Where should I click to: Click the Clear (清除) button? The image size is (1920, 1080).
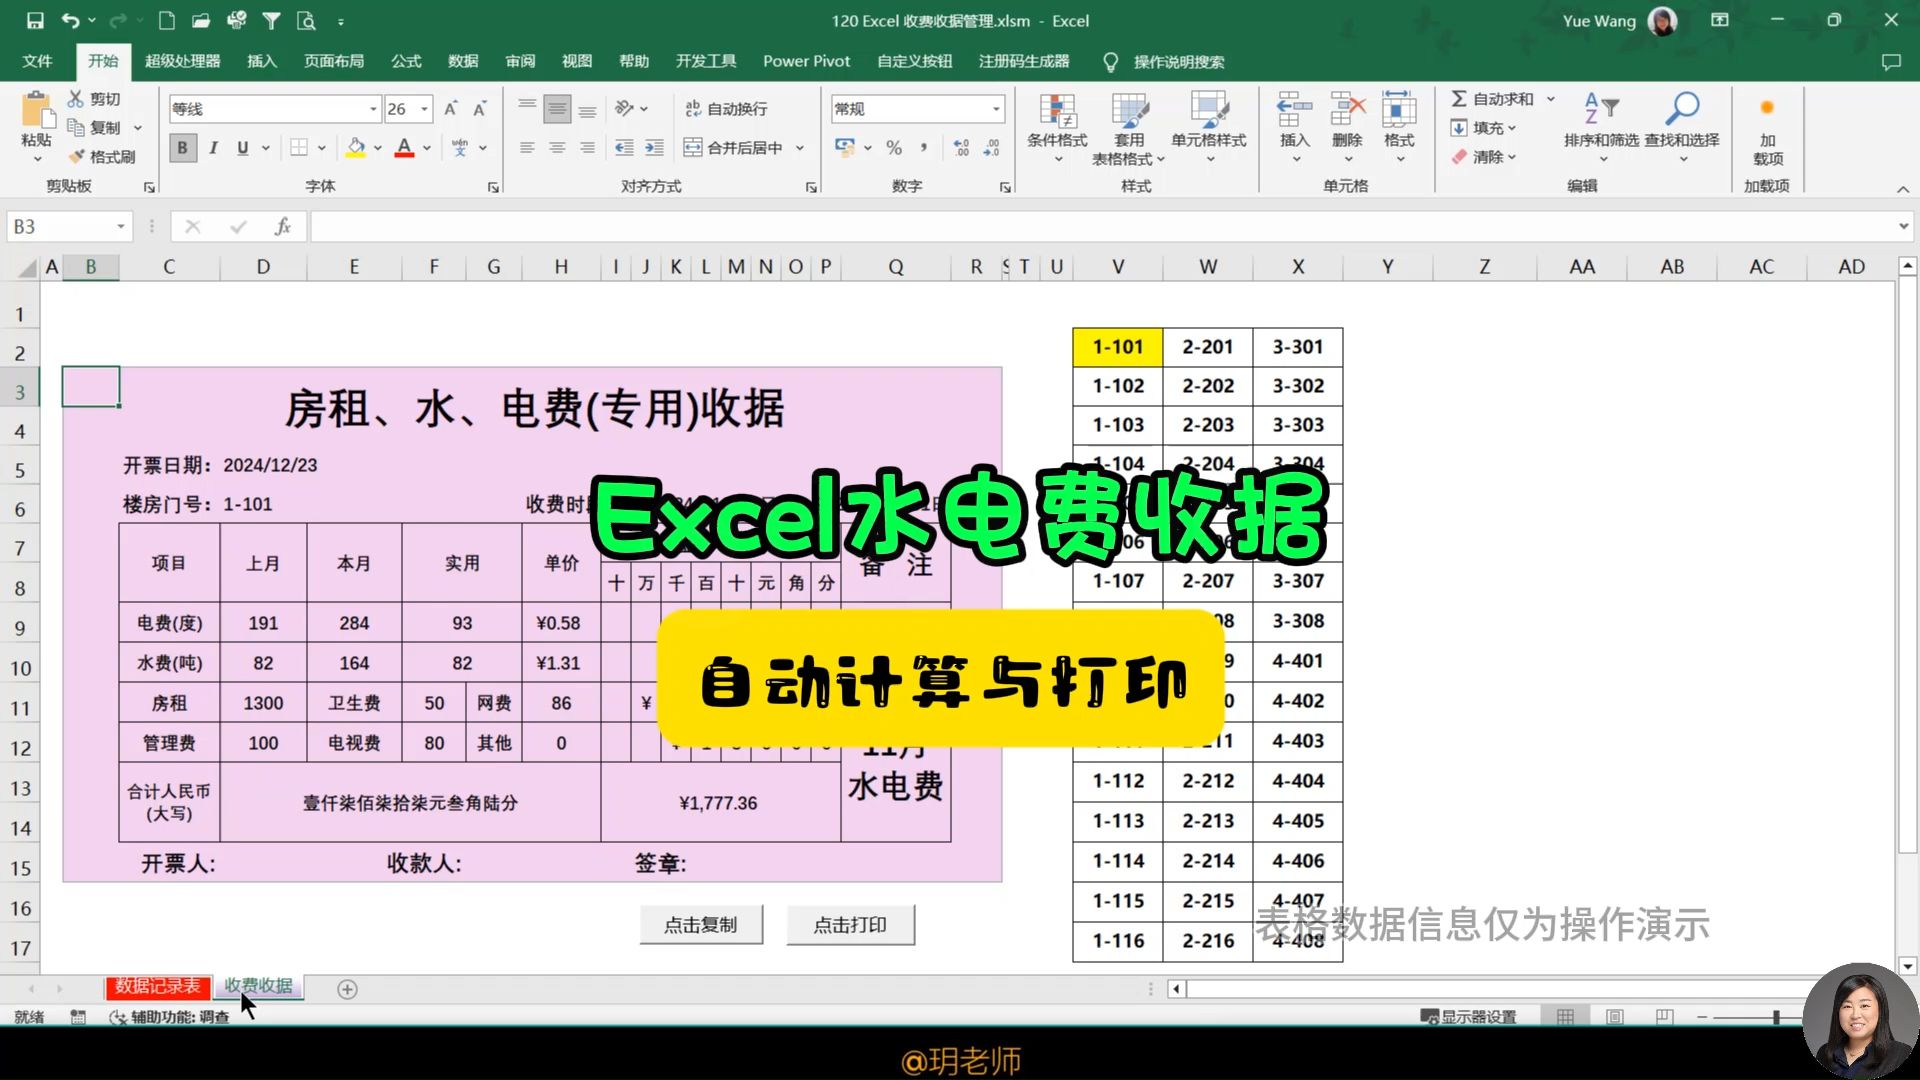[x=1484, y=157]
